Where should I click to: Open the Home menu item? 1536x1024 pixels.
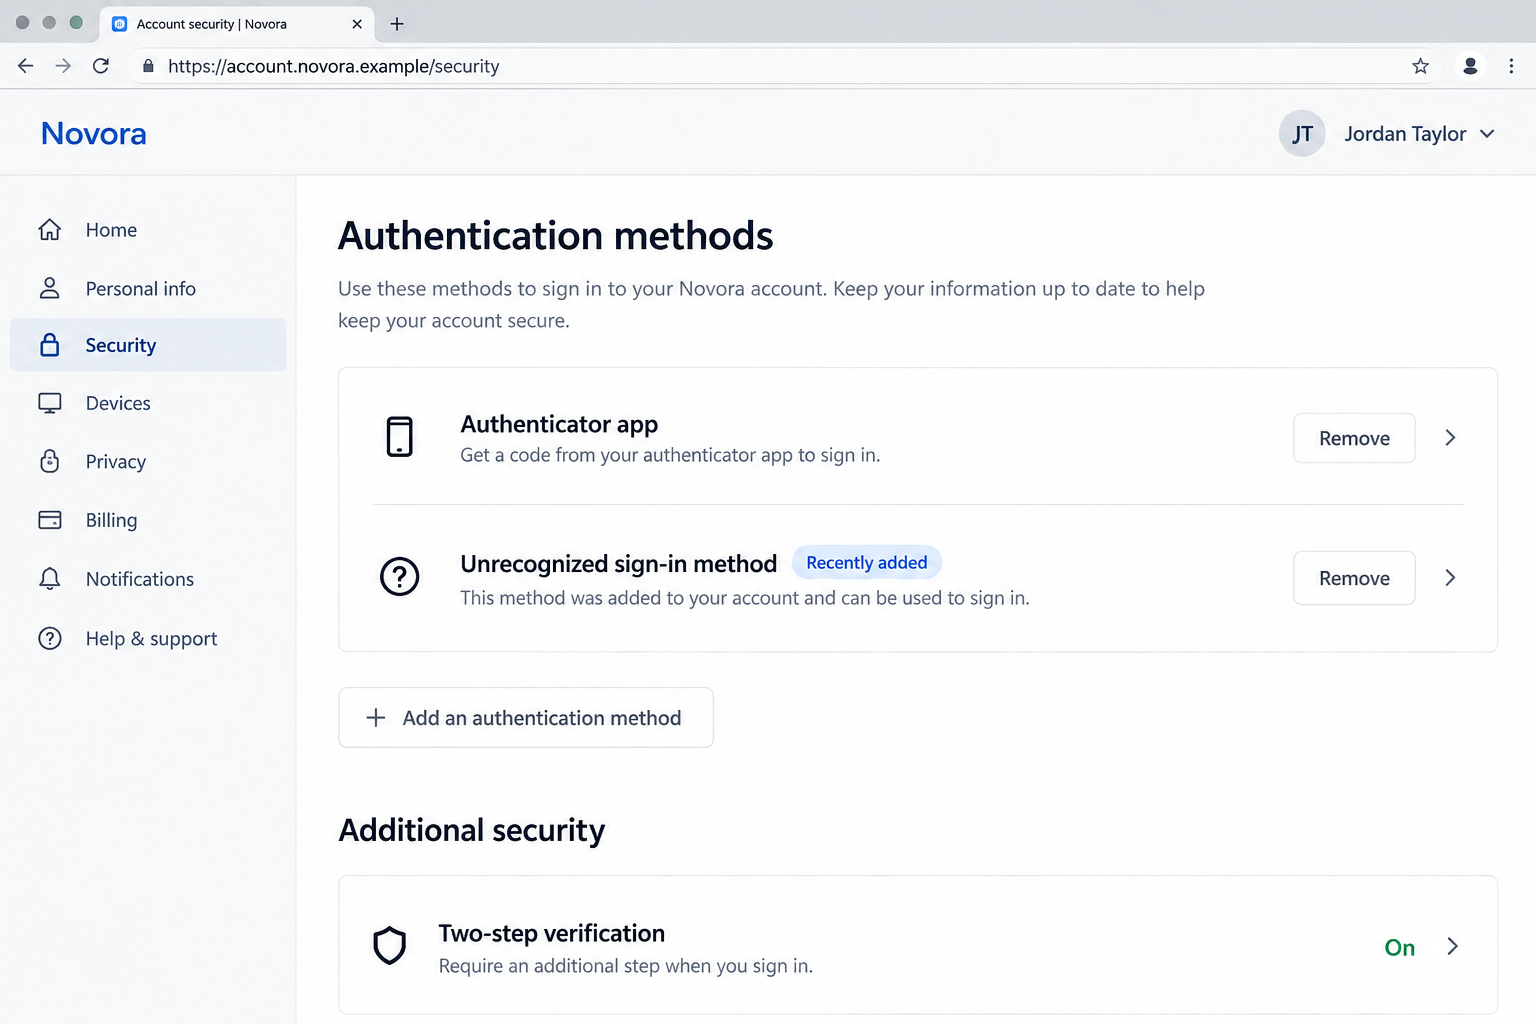(x=148, y=230)
